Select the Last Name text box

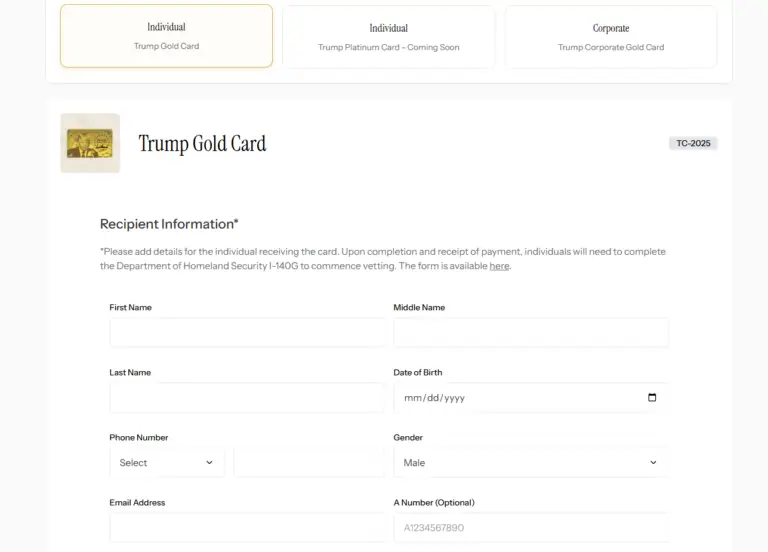(246, 398)
